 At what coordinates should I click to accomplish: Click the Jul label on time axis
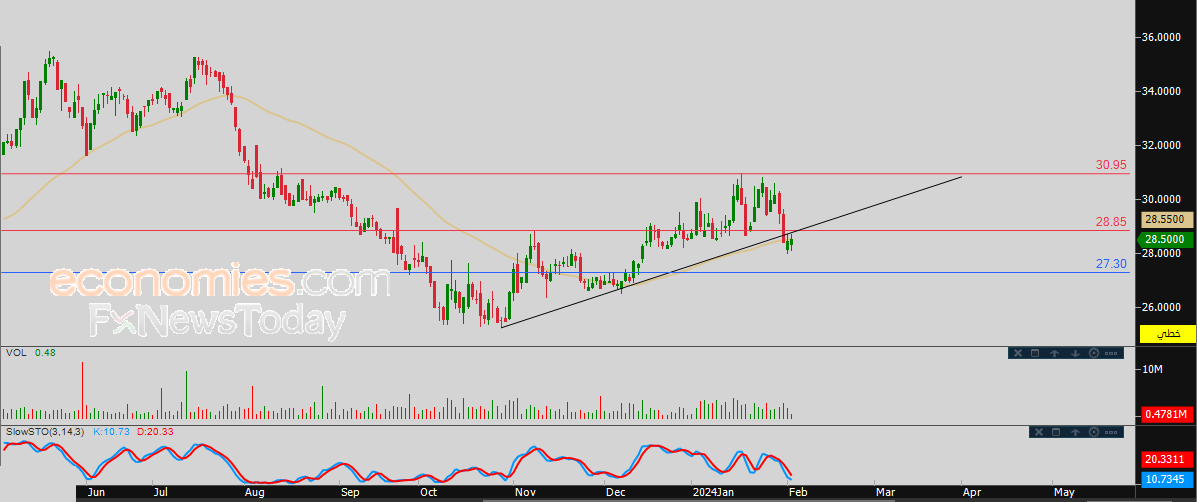tap(162, 494)
